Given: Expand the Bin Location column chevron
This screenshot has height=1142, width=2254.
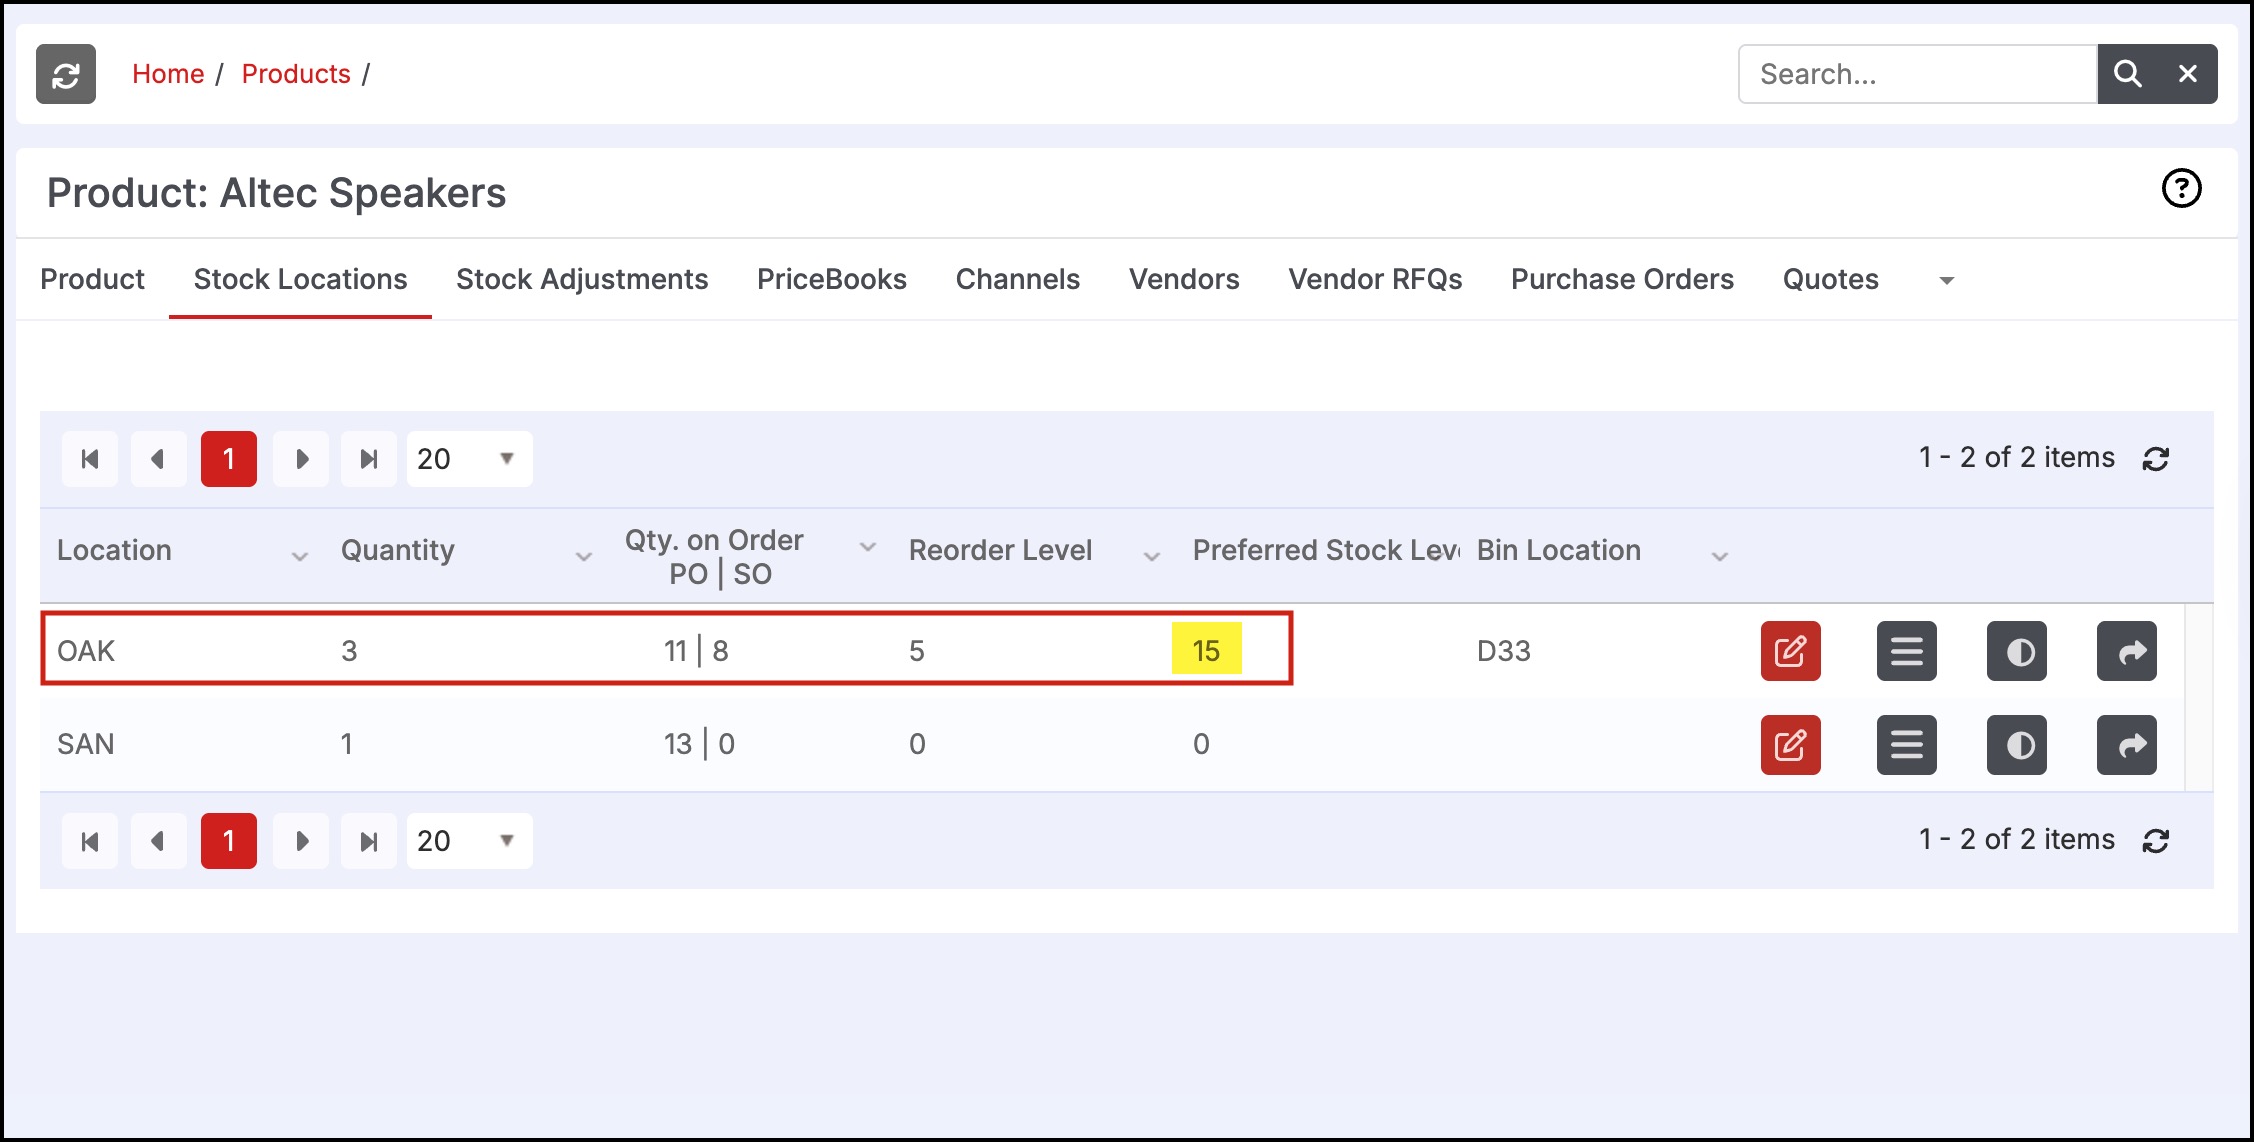Looking at the screenshot, I should coord(1719,556).
